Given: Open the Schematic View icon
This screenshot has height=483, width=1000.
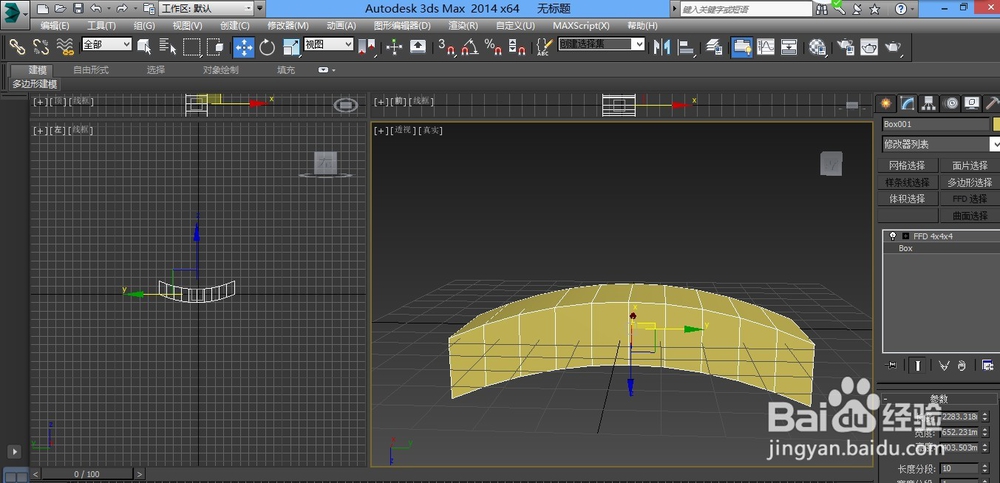Looking at the screenshot, I should coord(789,47).
